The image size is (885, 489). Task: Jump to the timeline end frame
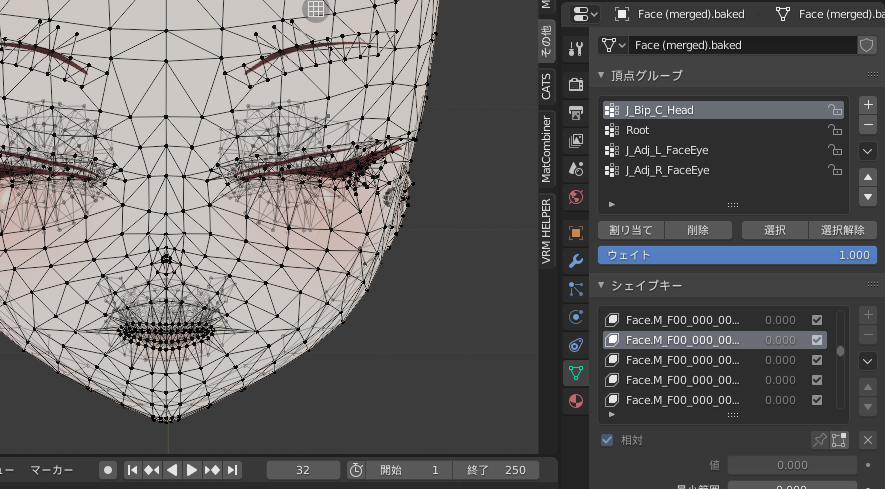pos(232,470)
